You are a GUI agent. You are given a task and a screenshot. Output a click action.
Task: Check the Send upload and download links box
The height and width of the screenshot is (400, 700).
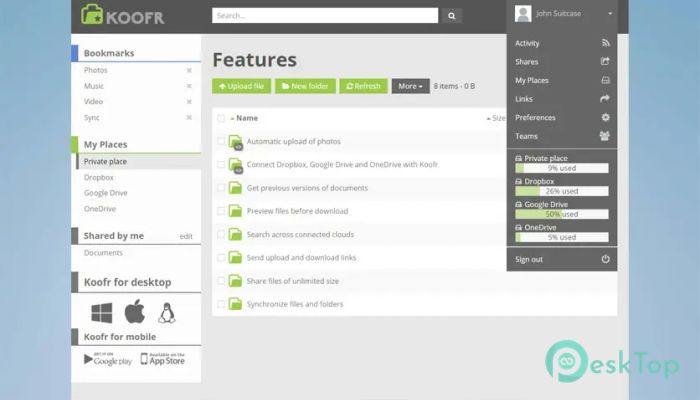click(221, 258)
